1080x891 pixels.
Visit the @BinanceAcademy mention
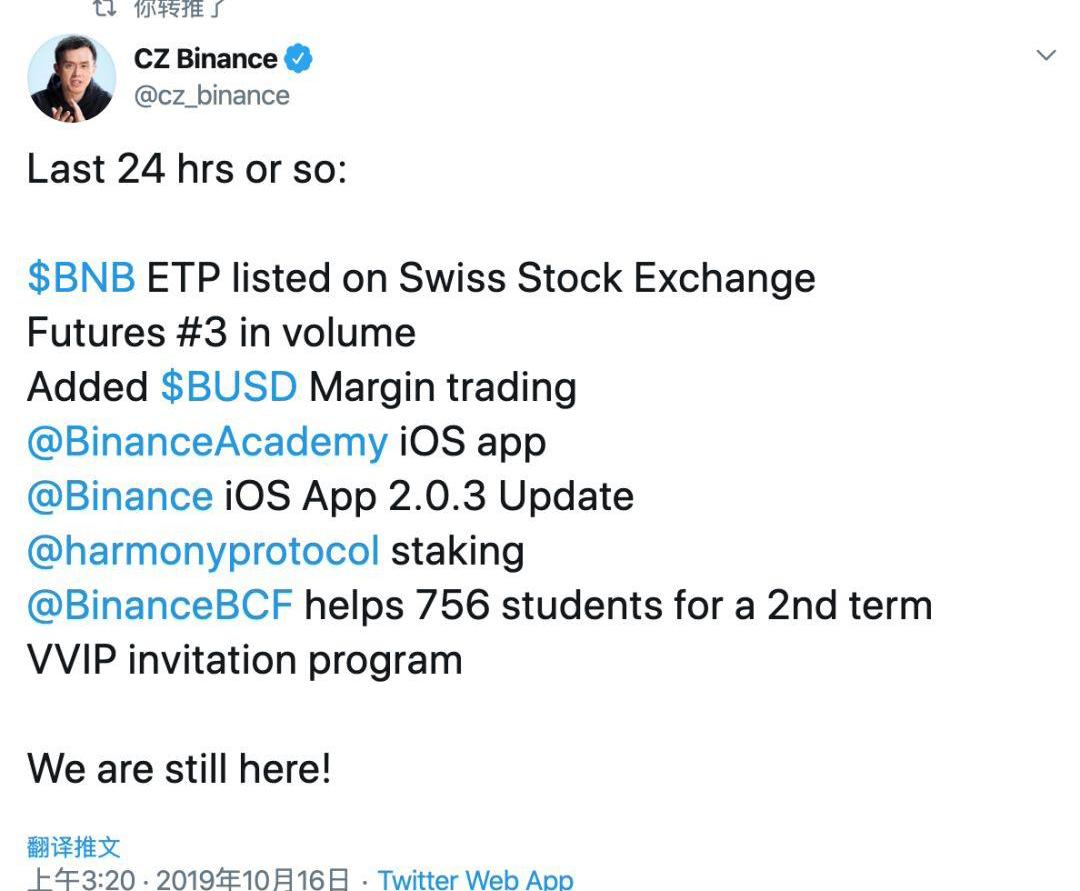207,442
